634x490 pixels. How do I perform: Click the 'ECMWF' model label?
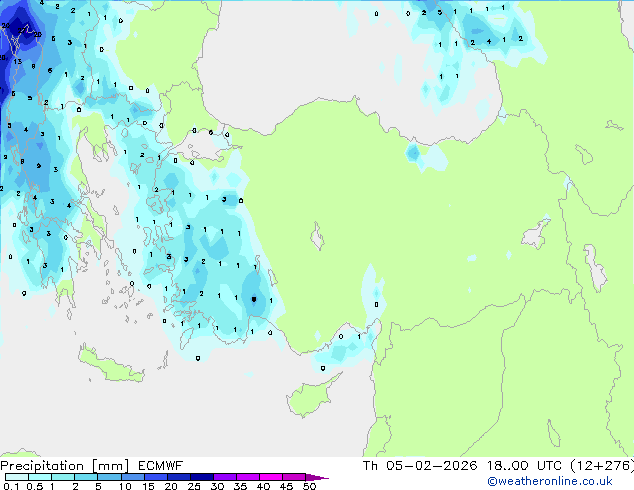161,466
